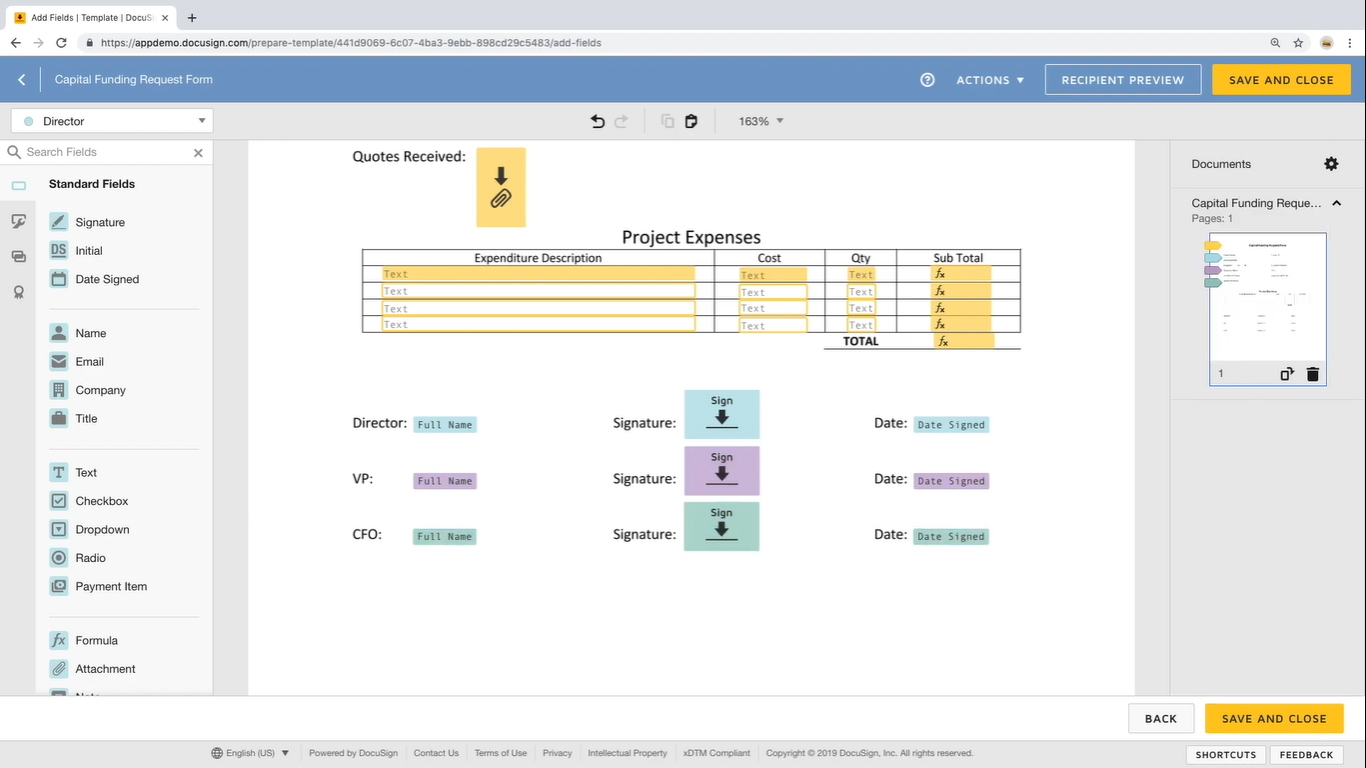1366x768 pixels.
Task: Open the ribbon award sidebar tab
Action: coord(18,292)
